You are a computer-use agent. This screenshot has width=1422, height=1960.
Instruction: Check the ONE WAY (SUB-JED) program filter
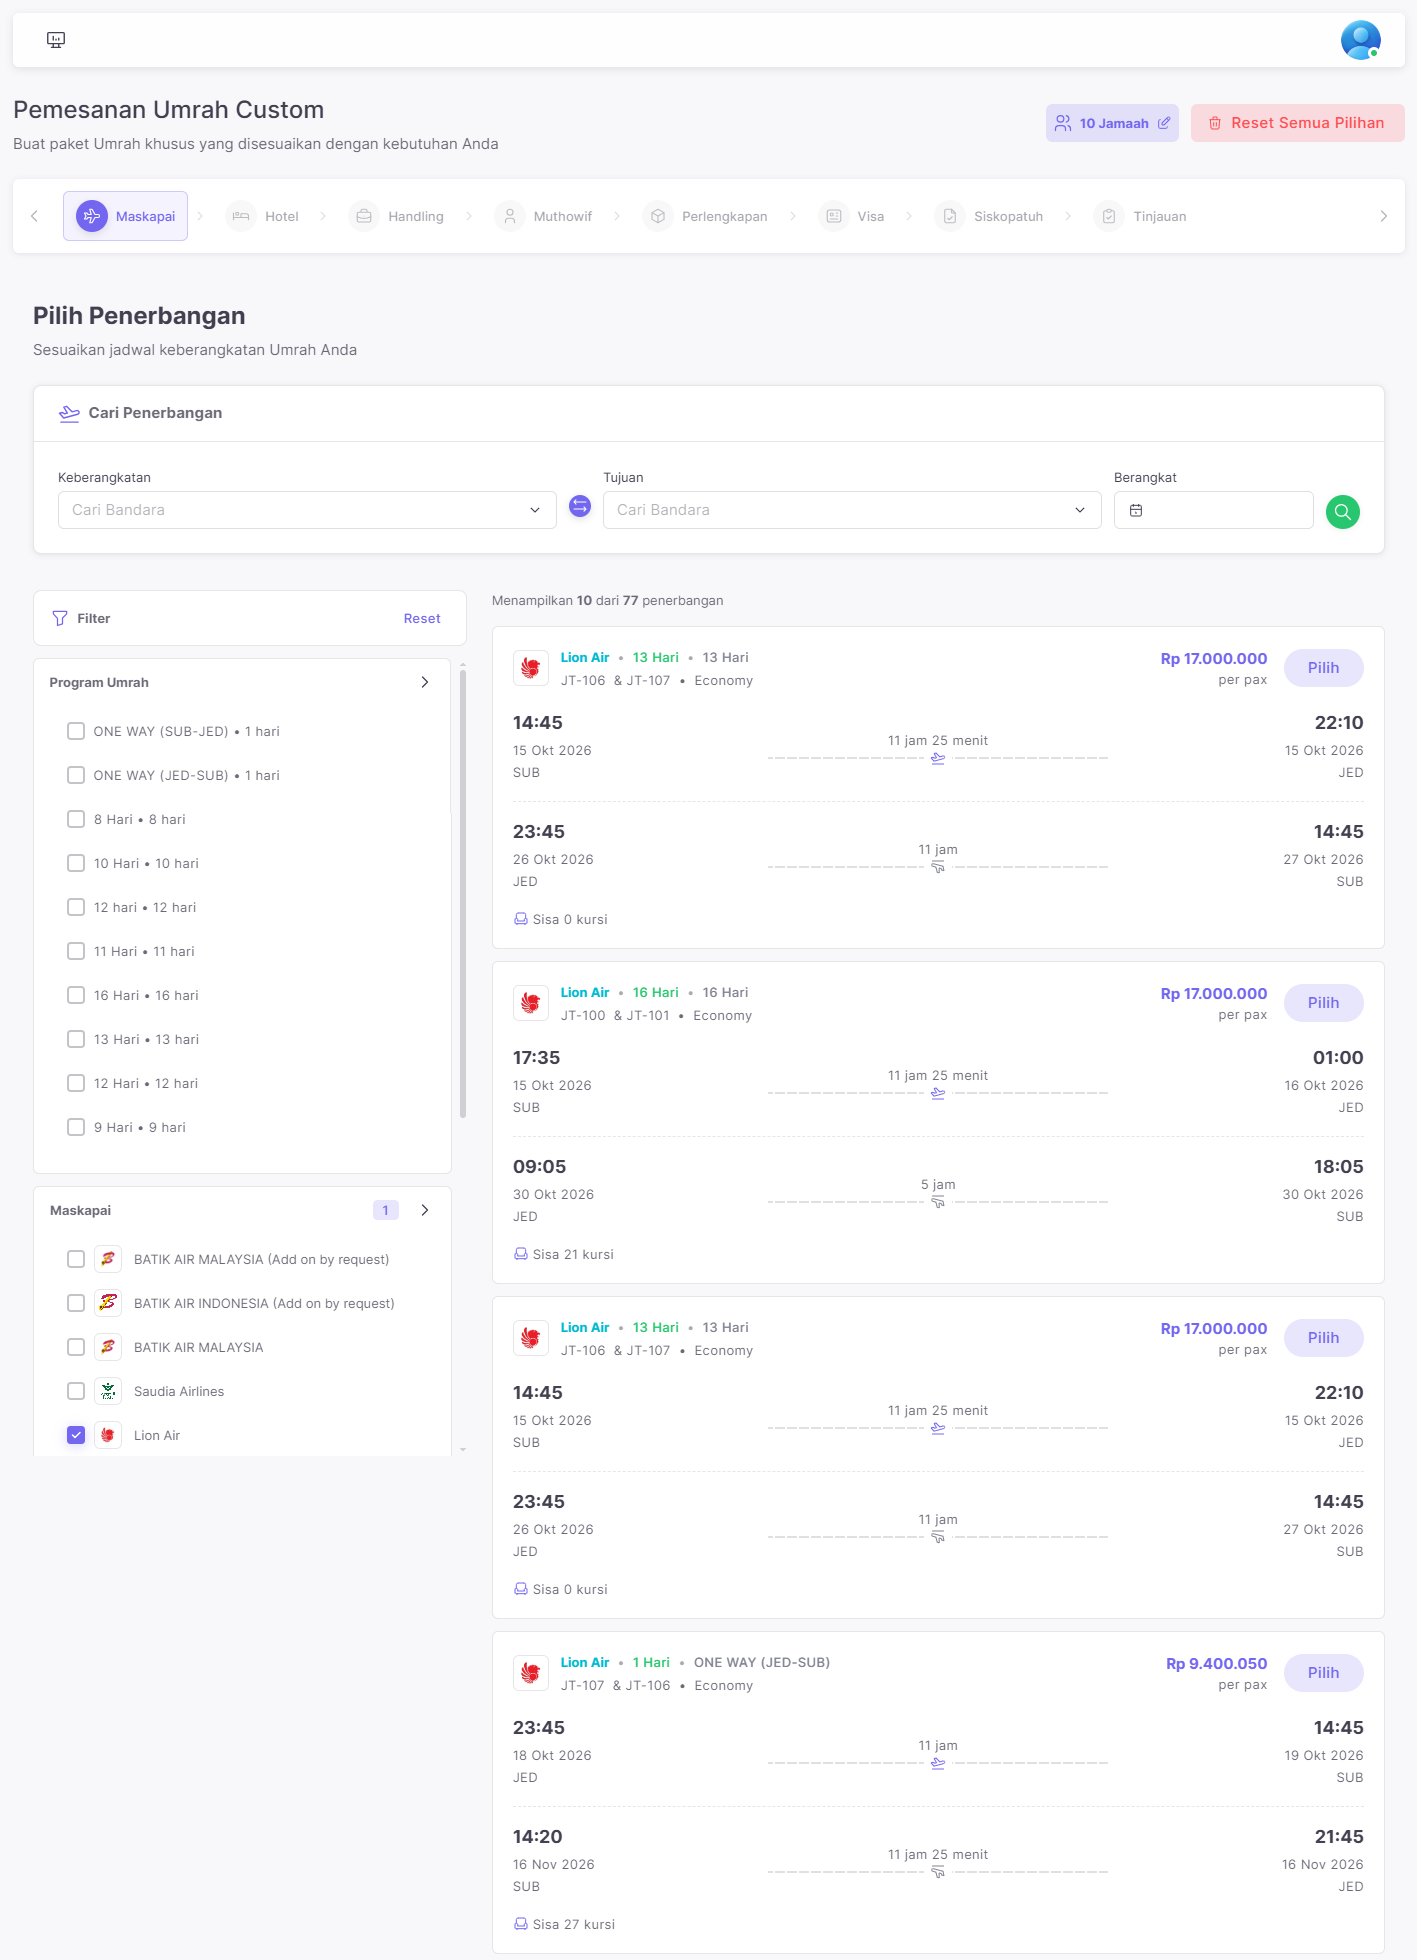point(76,731)
